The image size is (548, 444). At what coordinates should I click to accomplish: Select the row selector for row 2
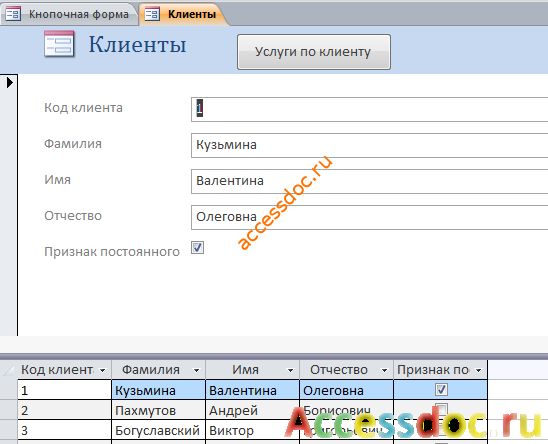(9, 410)
